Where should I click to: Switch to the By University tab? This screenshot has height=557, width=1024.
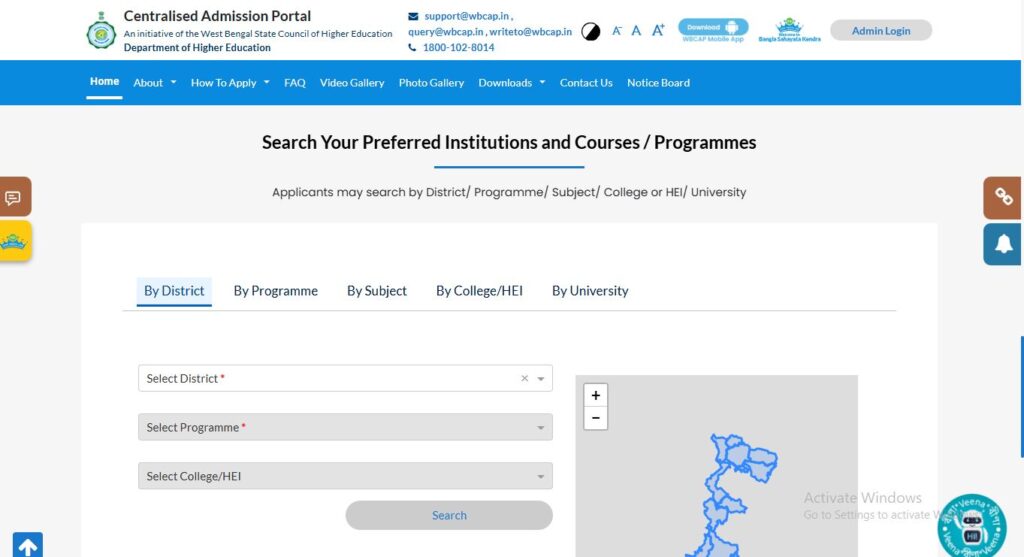coord(590,291)
